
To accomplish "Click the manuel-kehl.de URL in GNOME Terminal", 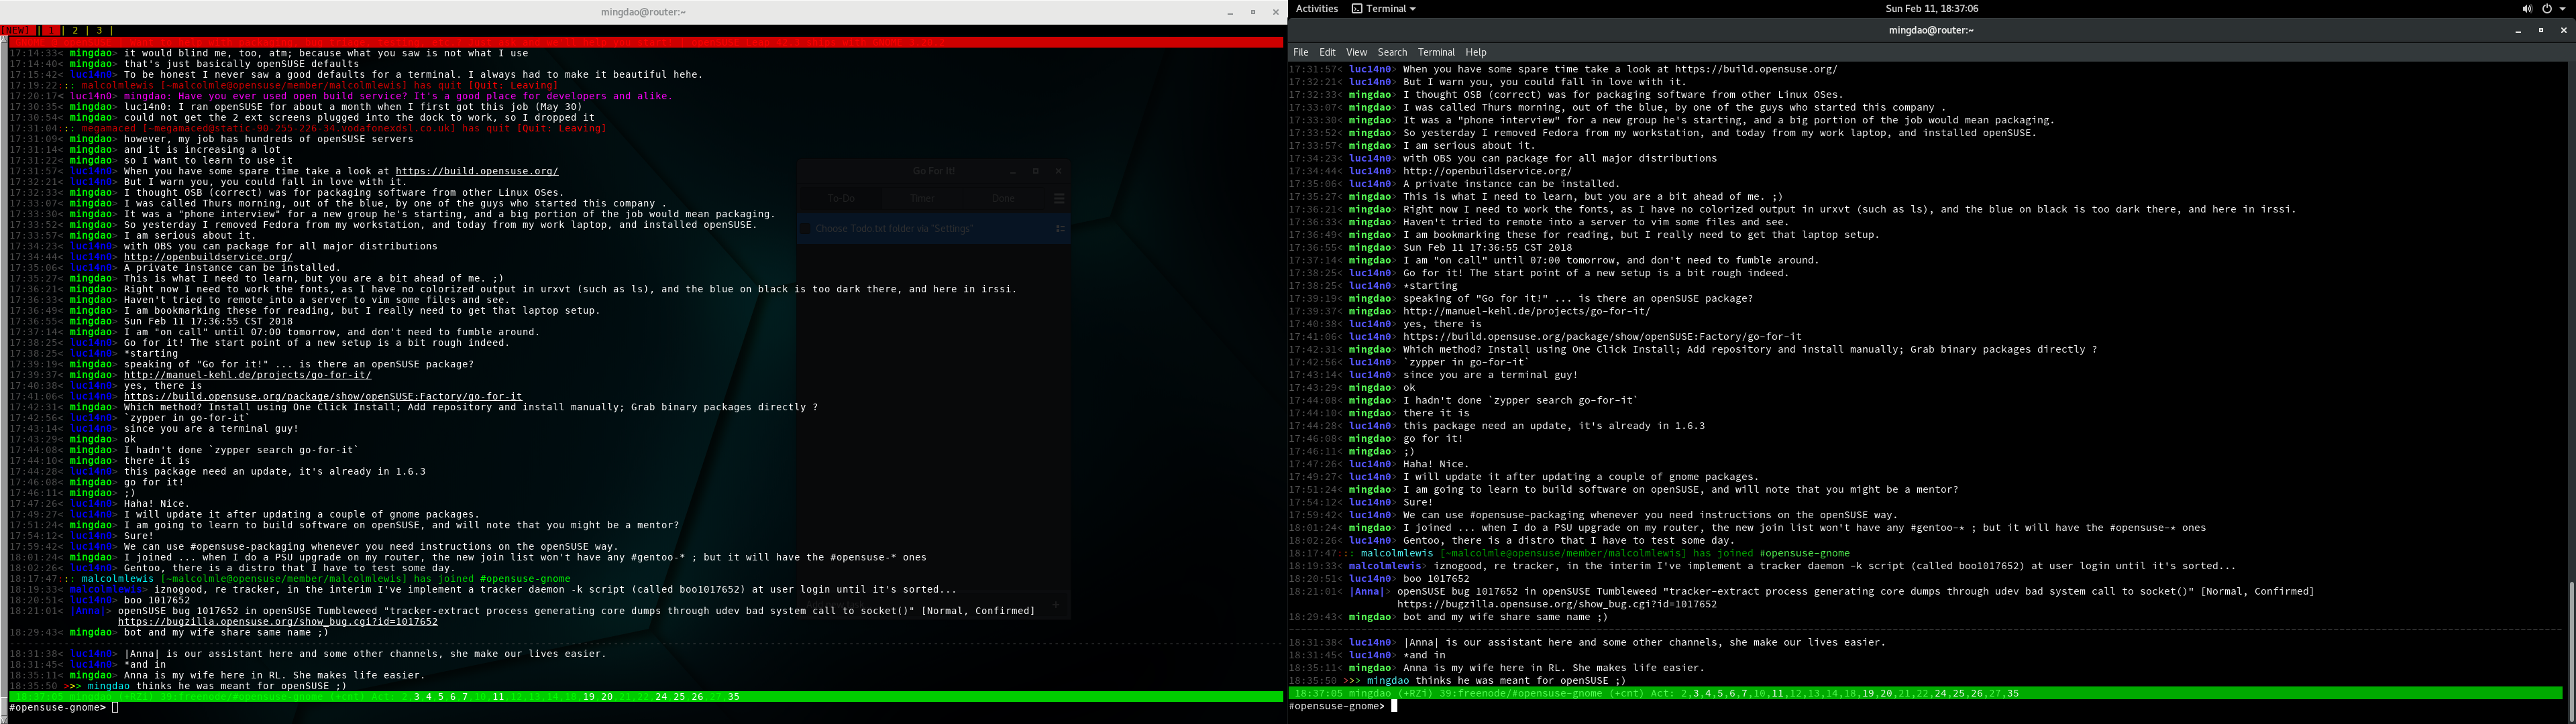I will coord(1526,311).
